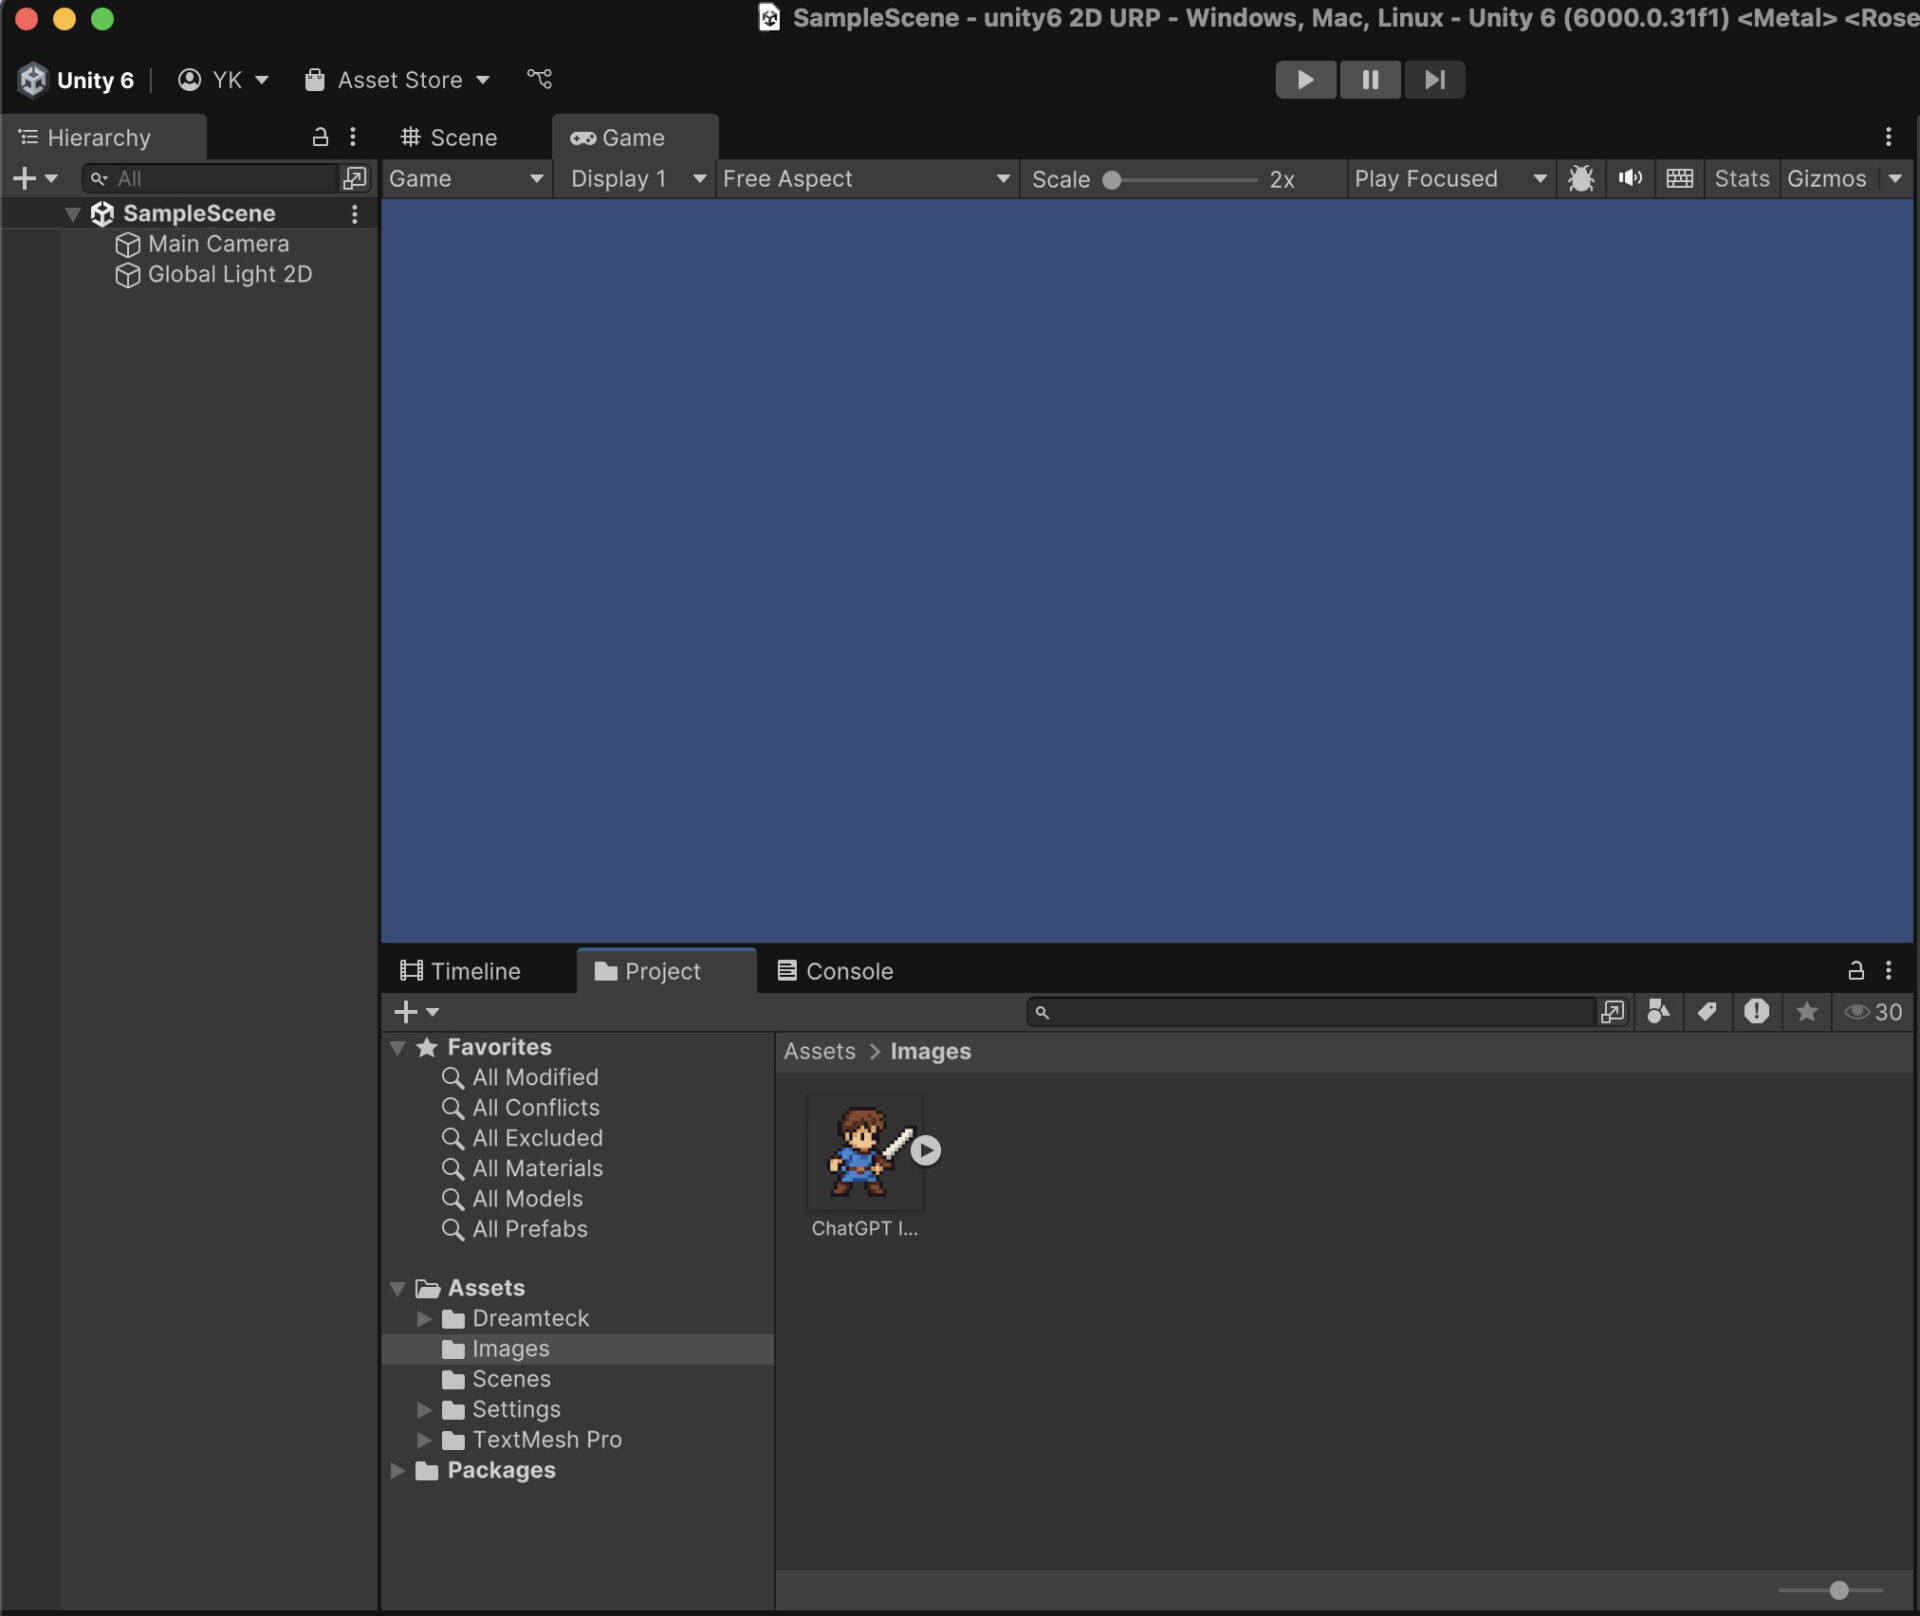Collapse the Favorites section arrow

(398, 1048)
